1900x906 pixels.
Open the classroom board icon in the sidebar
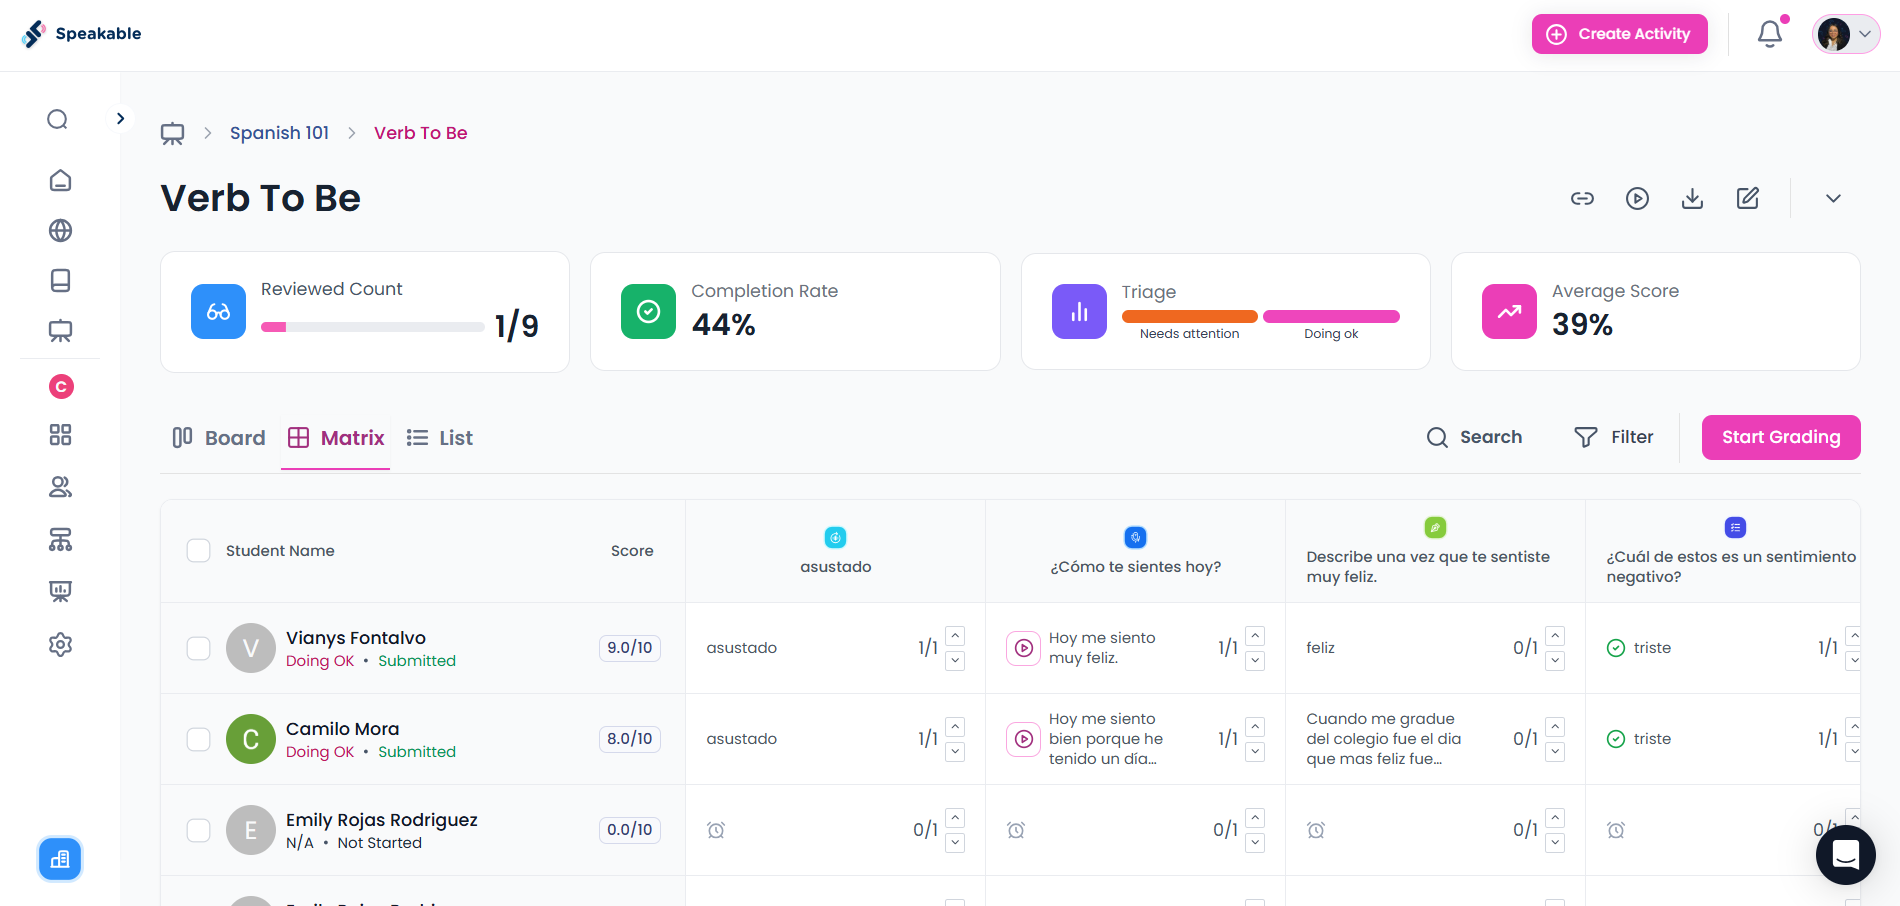click(60, 331)
